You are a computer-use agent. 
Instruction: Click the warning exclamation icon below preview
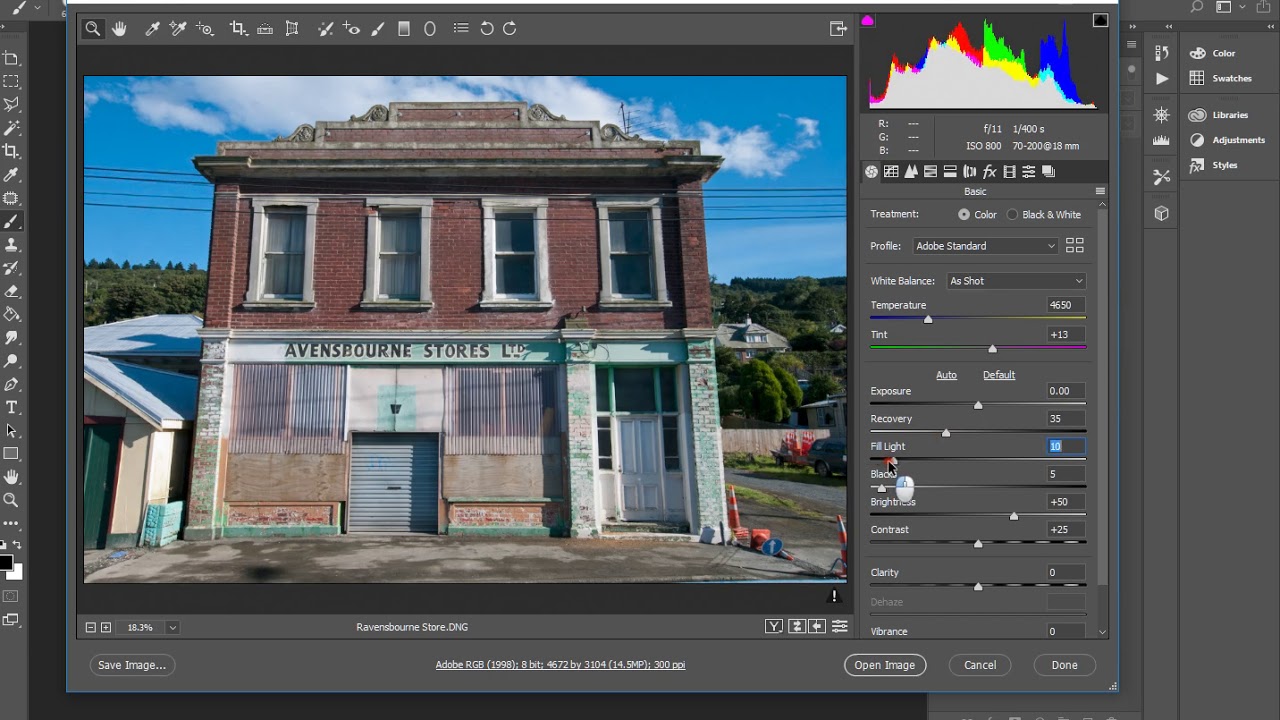click(x=834, y=596)
